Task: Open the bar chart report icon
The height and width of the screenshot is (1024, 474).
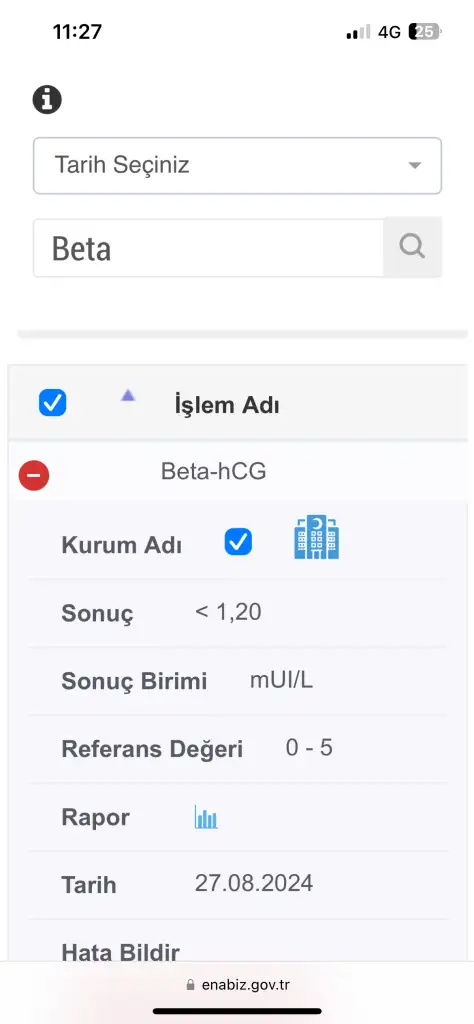Action: point(206,817)
